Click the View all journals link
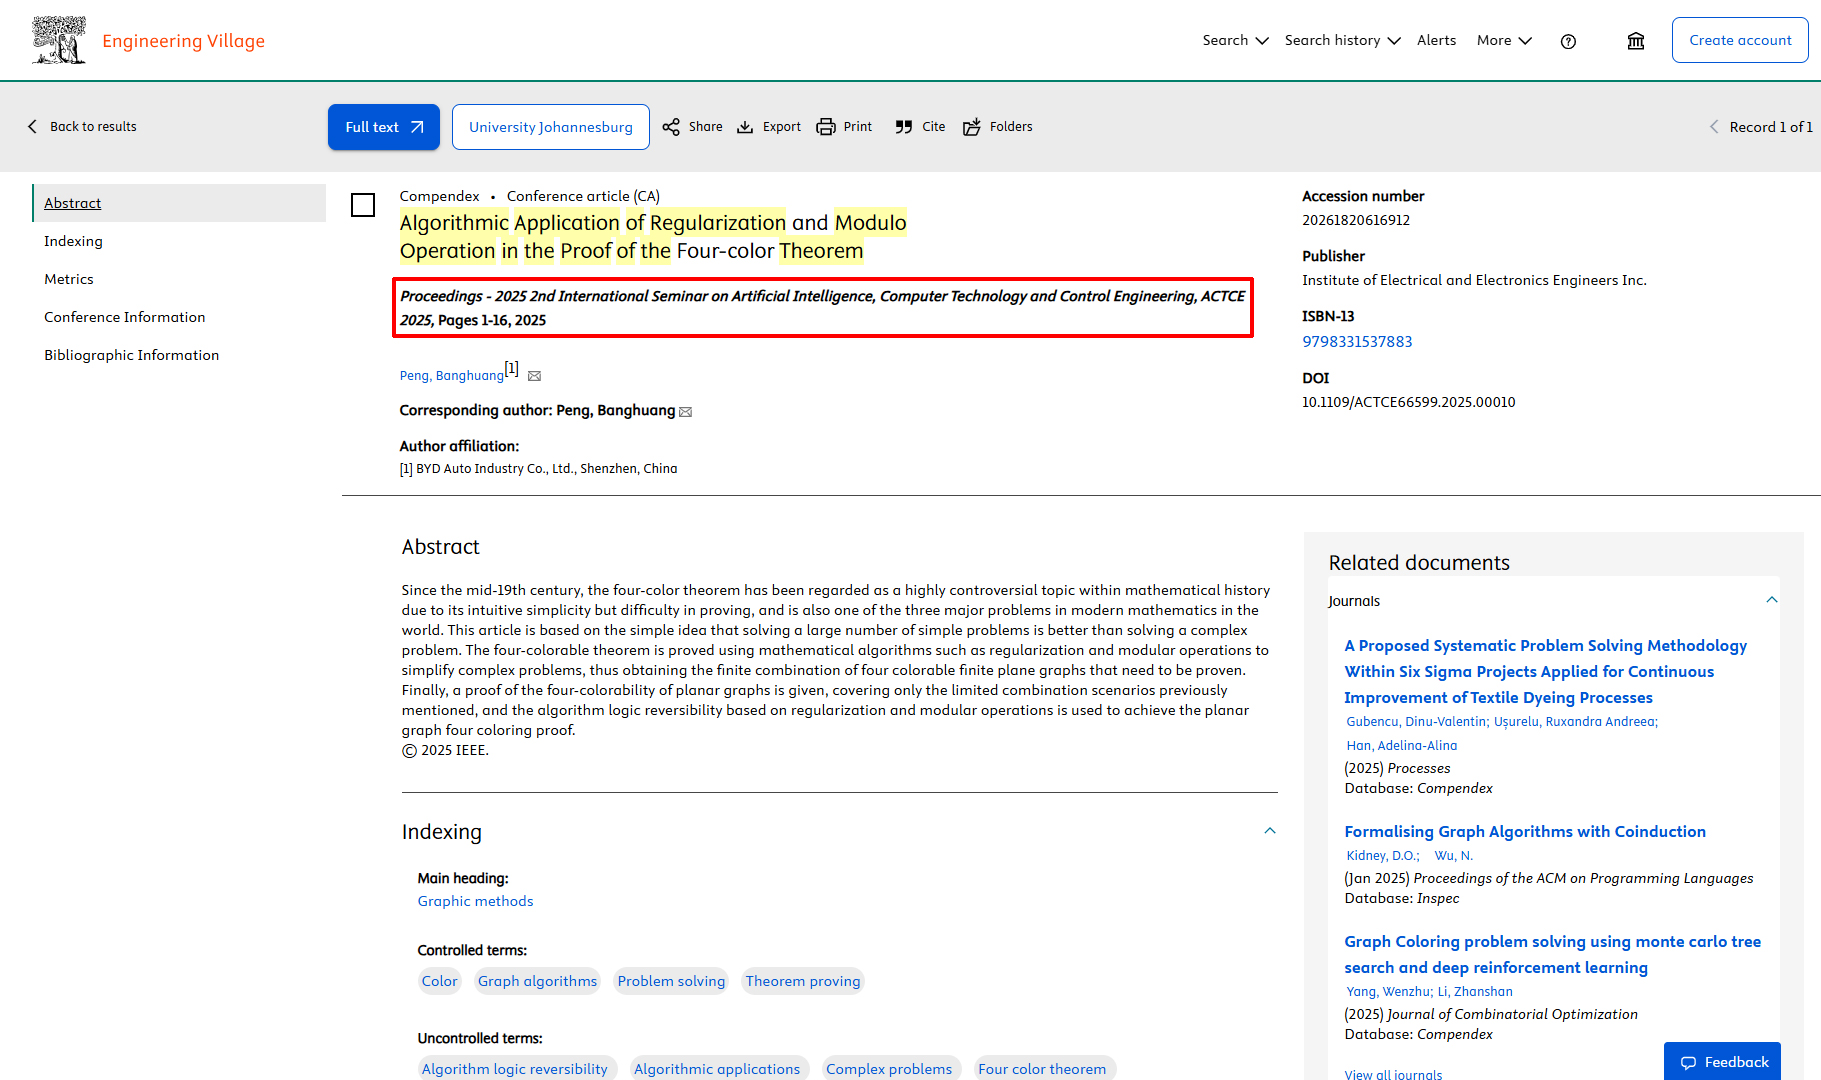The width and height of the screenshot is (1821, 1080). (1393, 1075)
